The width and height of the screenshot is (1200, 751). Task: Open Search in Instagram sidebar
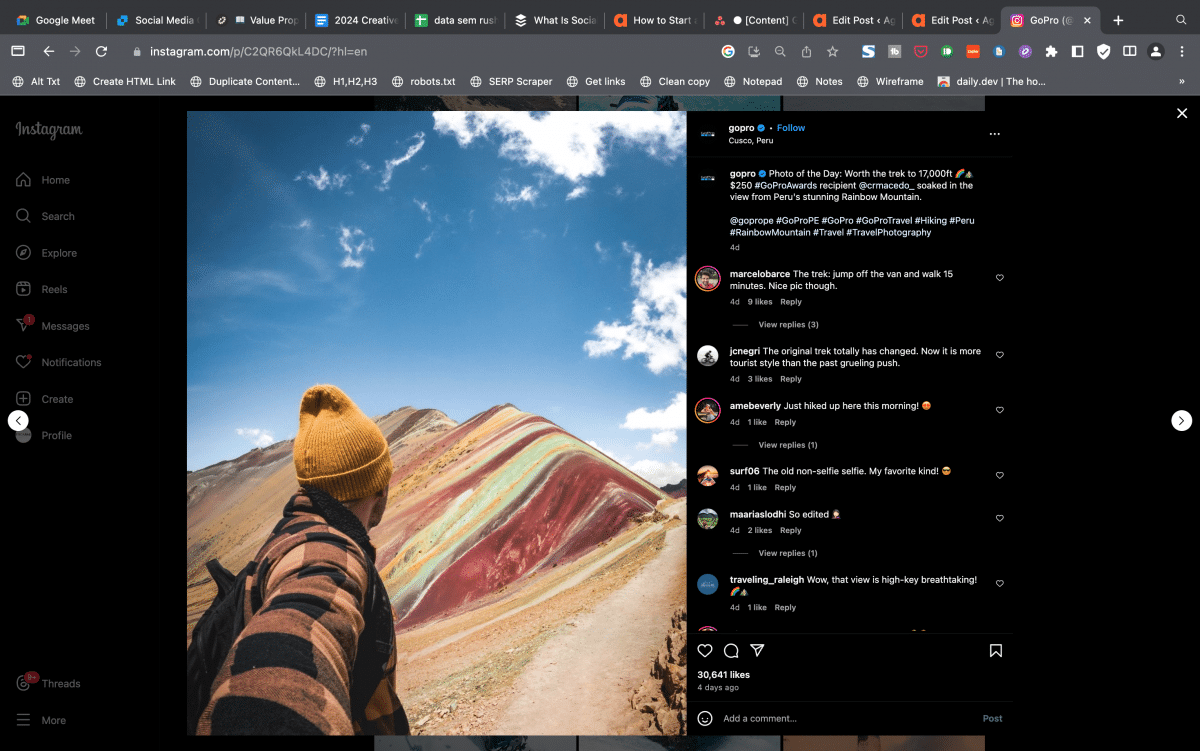click(45, 216)
